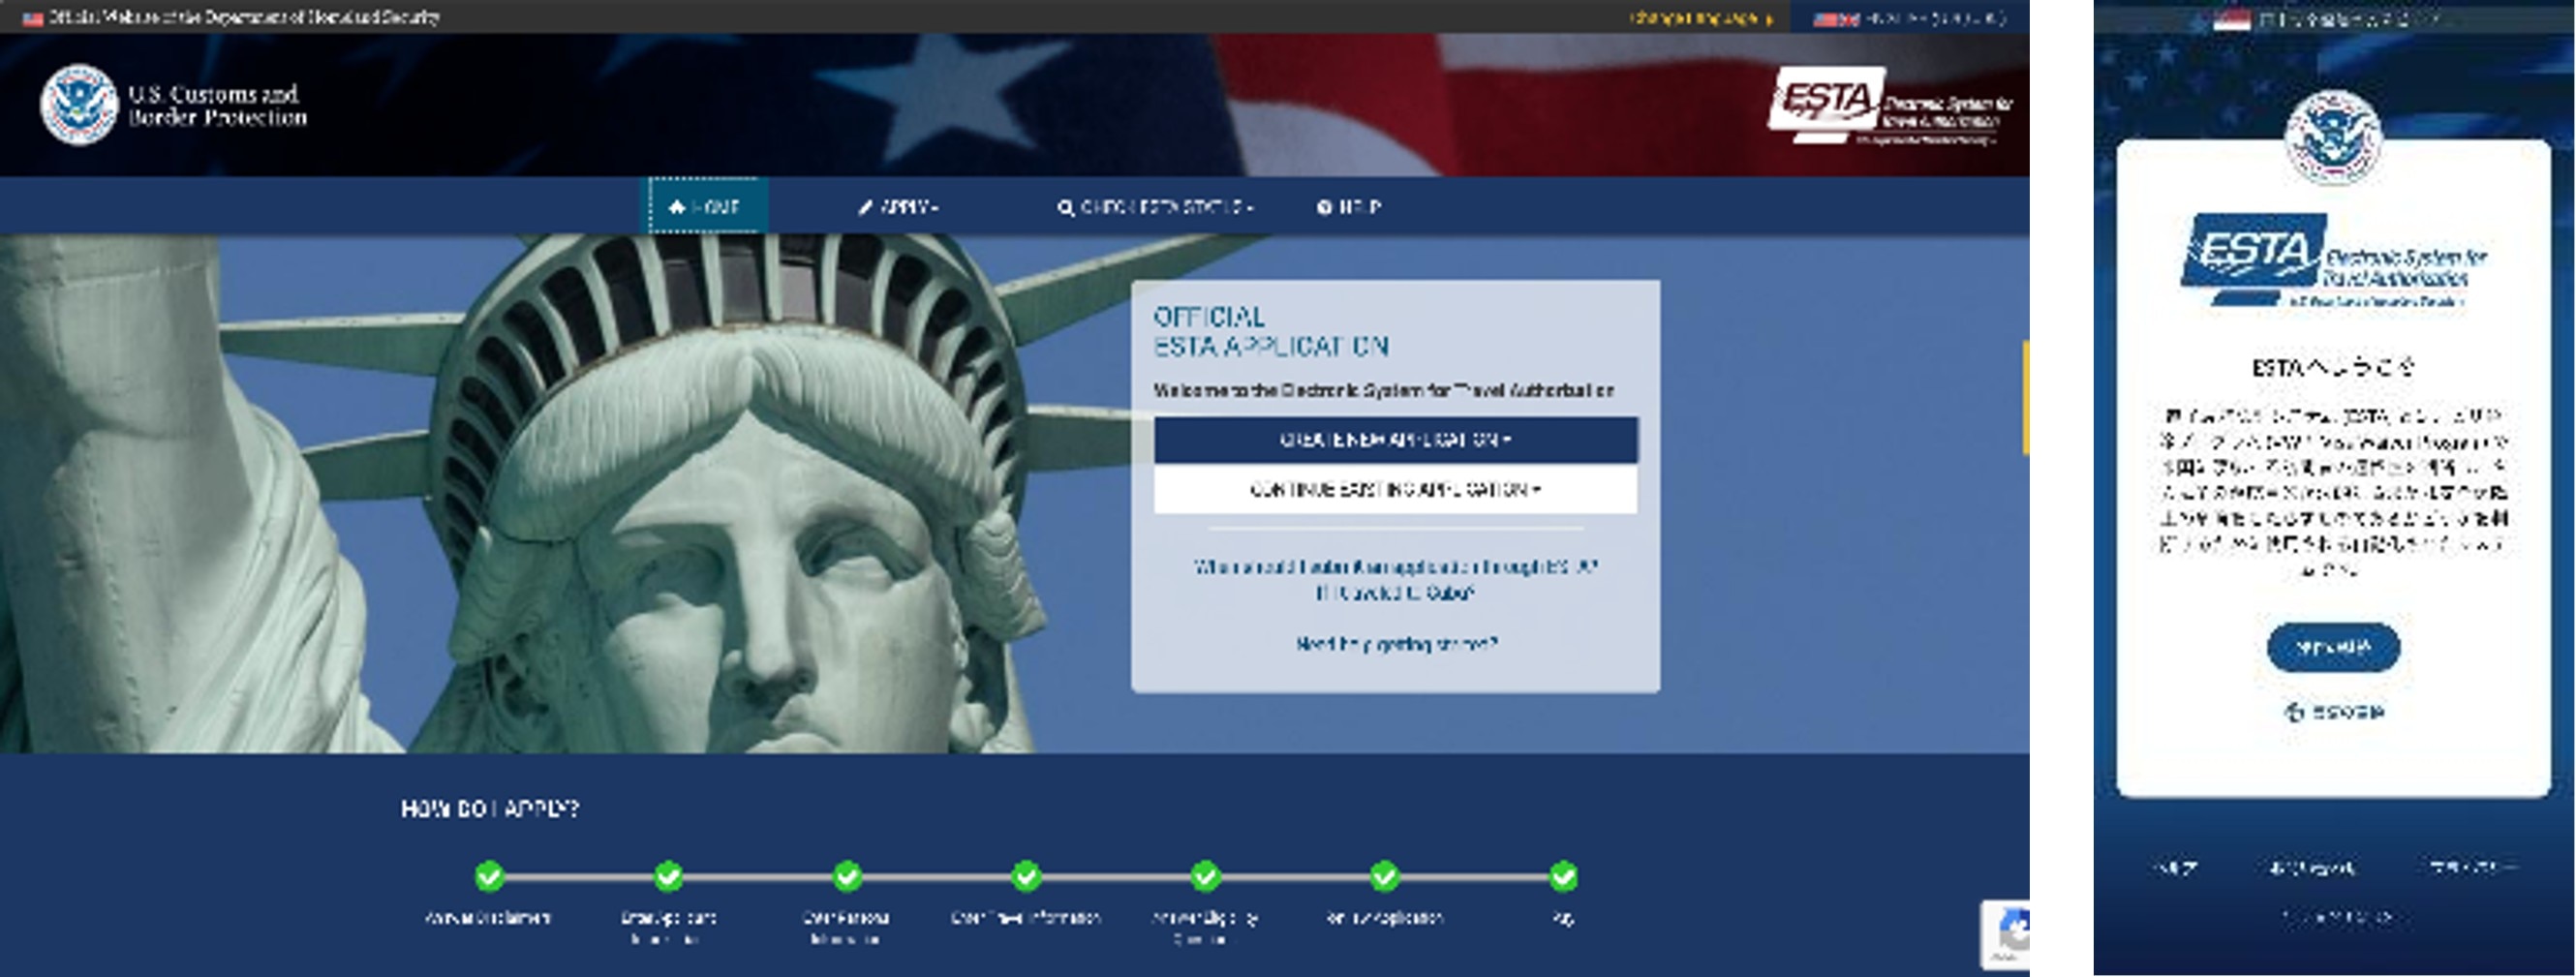Open the Help menu item

(1348, 207)
